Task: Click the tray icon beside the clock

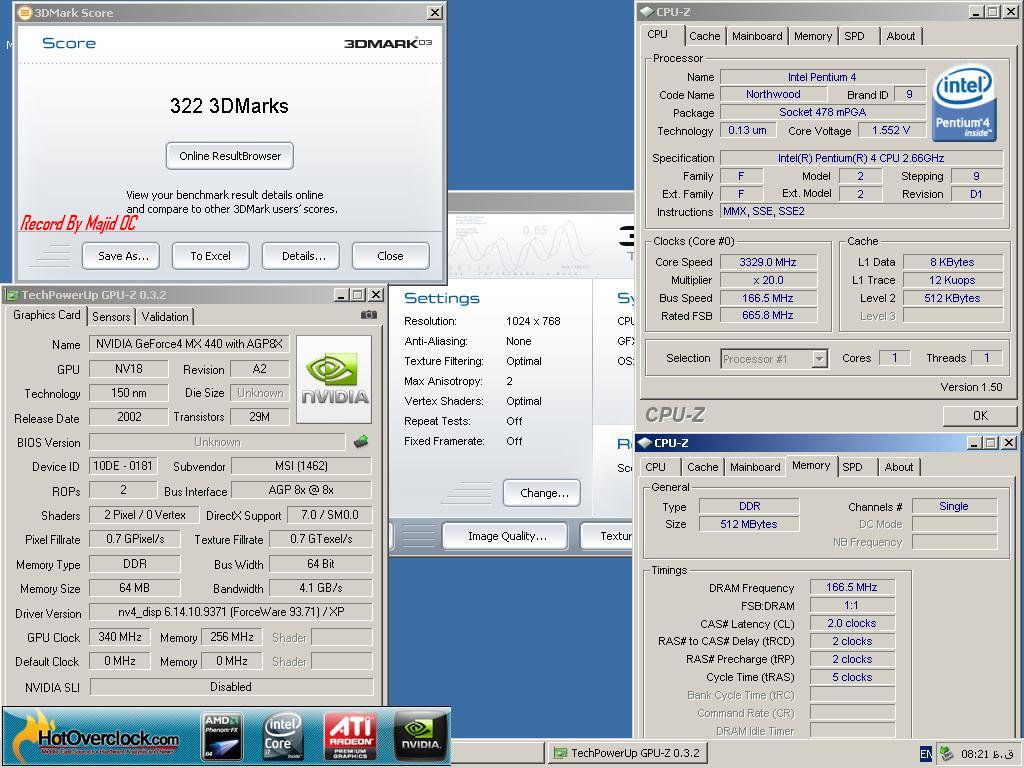Action: point(946,754)
